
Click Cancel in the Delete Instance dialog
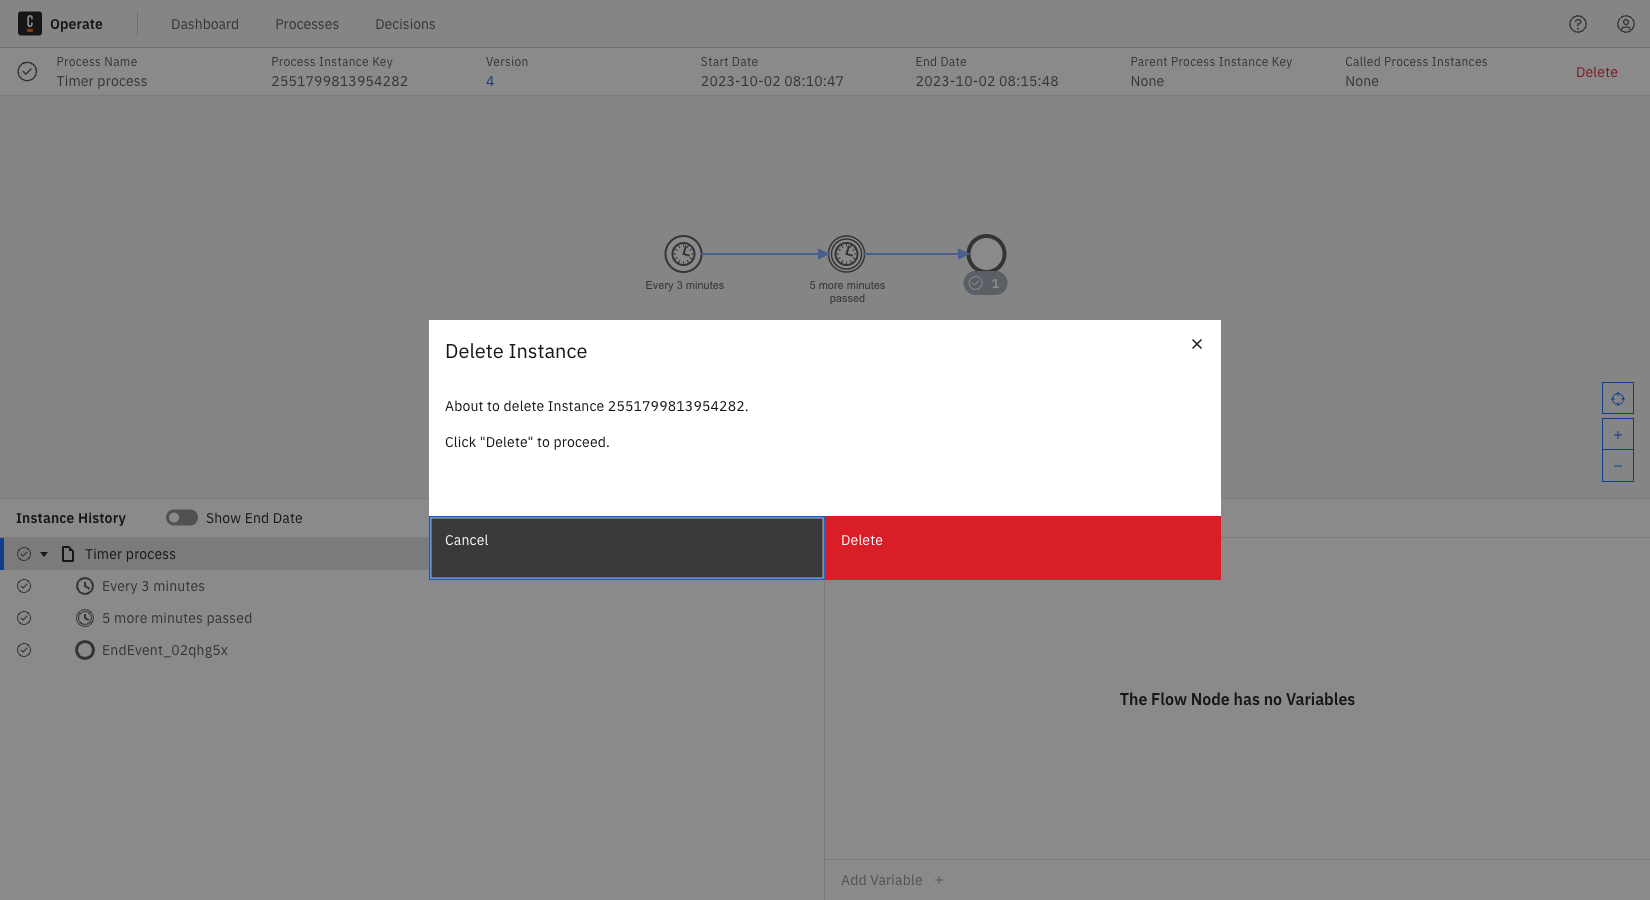pos(627,548)
